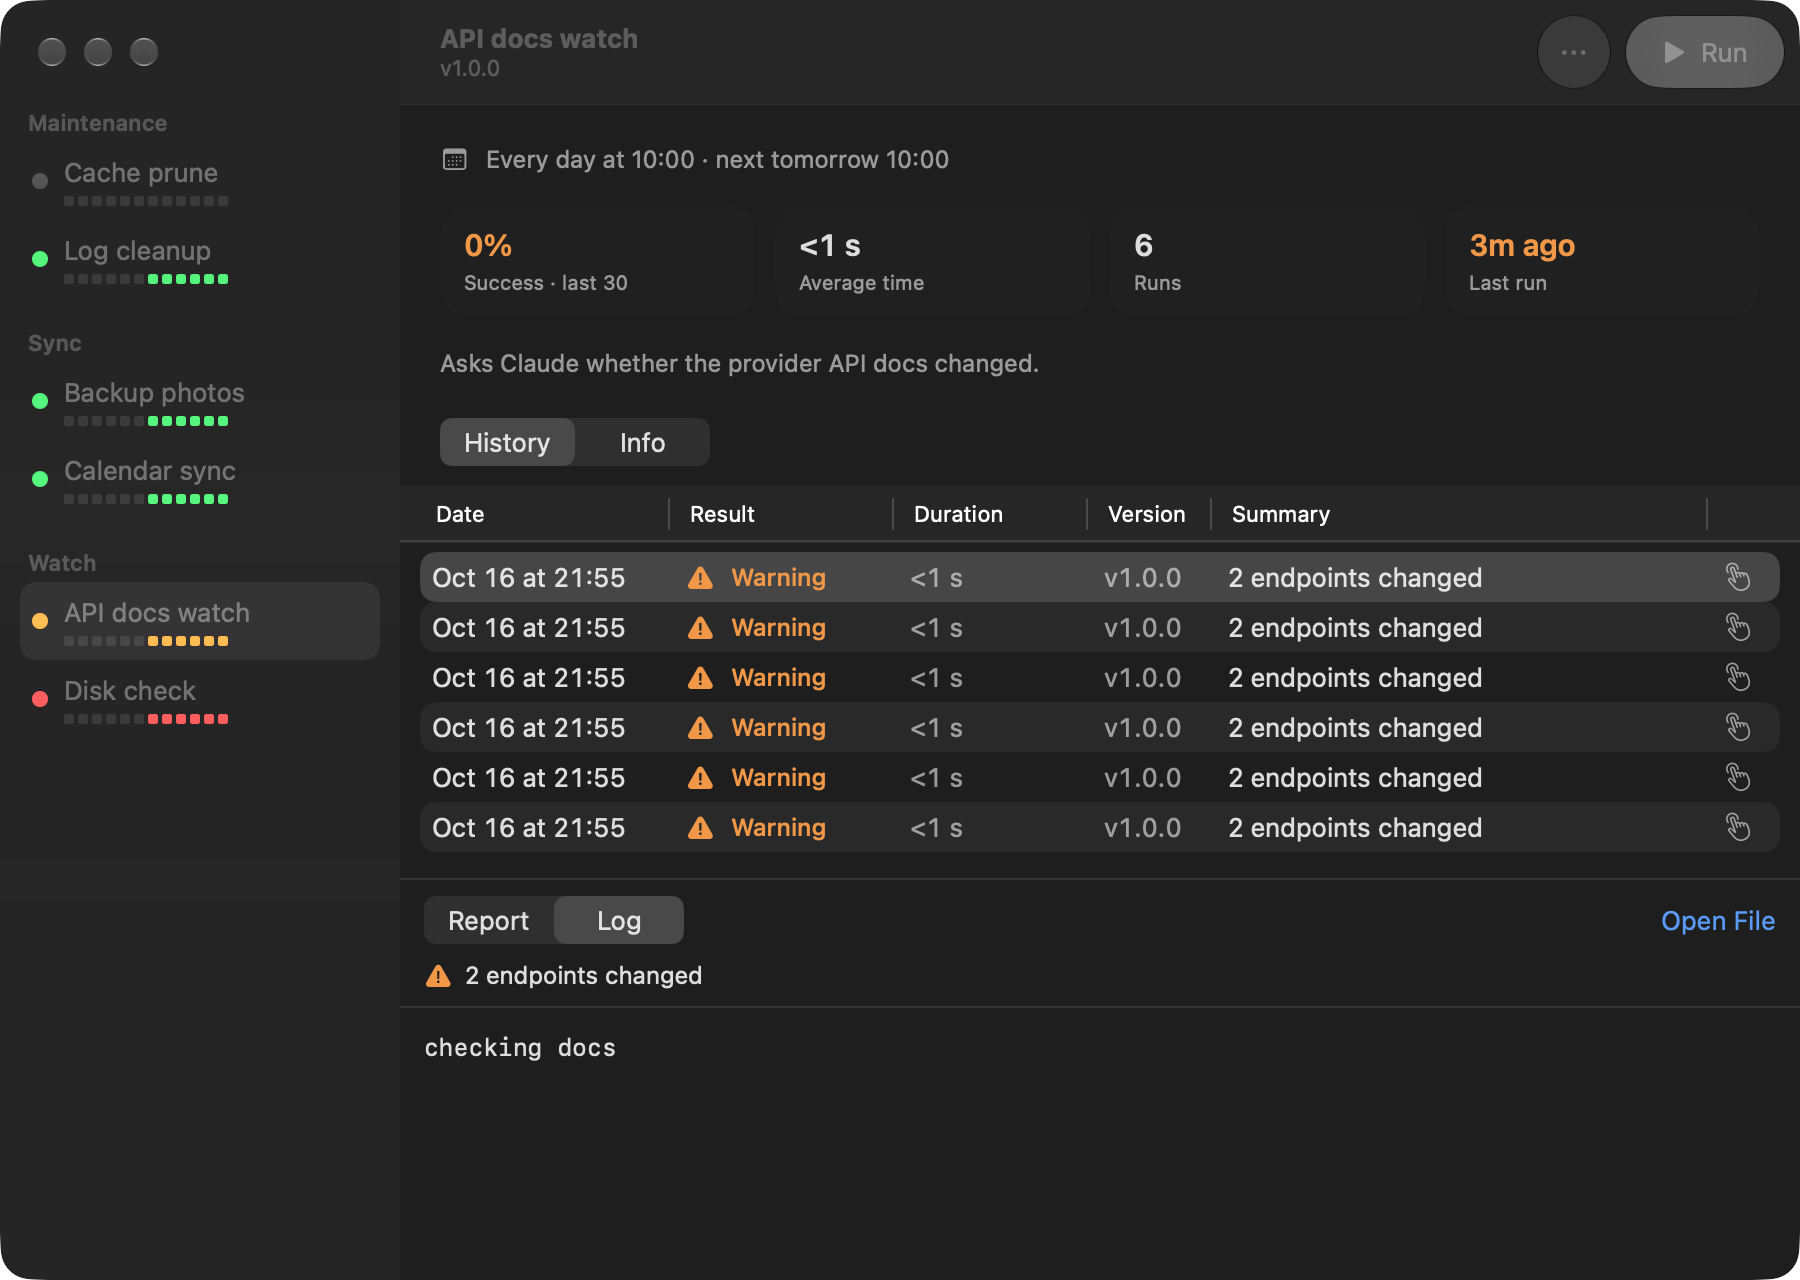
Task: Select API docs watch in the sidebar
Action: click(x=200, y=621)
